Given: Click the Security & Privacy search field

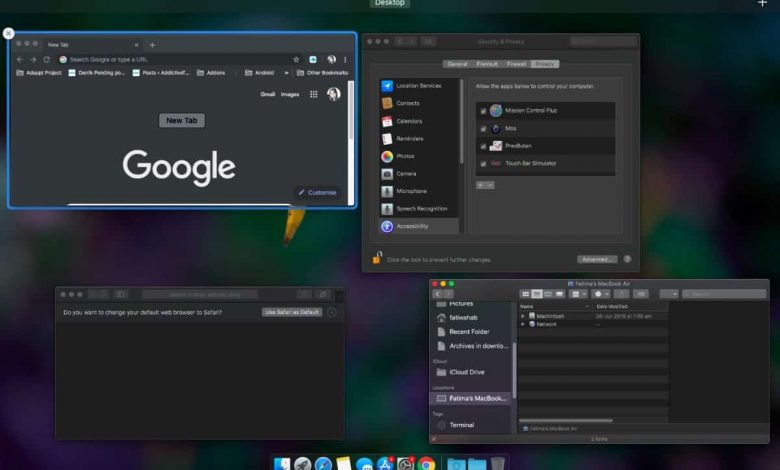Looking at the screenshot, I should (x=603, y=42).
